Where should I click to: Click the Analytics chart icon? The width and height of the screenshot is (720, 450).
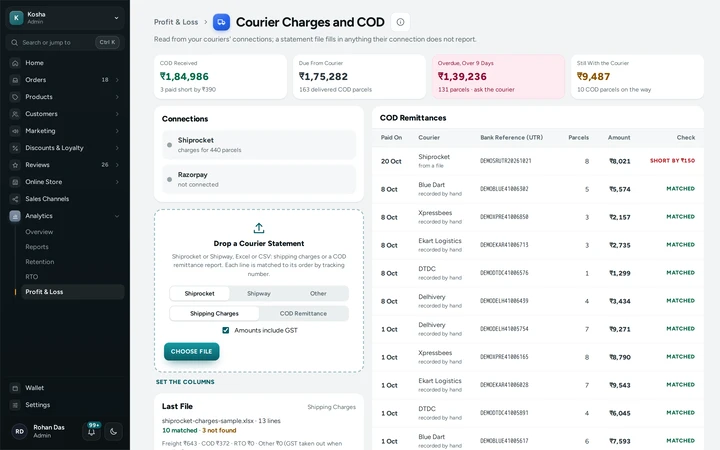pos(15,216)
